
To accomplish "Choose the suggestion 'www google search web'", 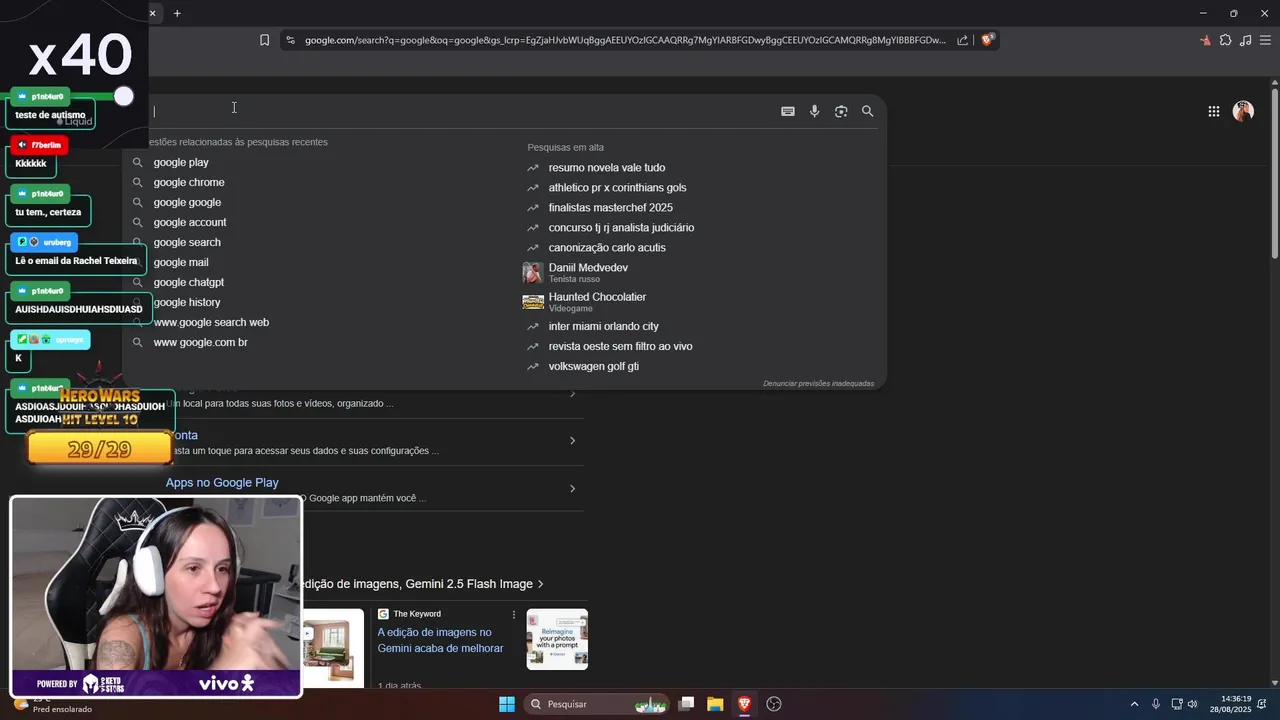I will point(211,322).
